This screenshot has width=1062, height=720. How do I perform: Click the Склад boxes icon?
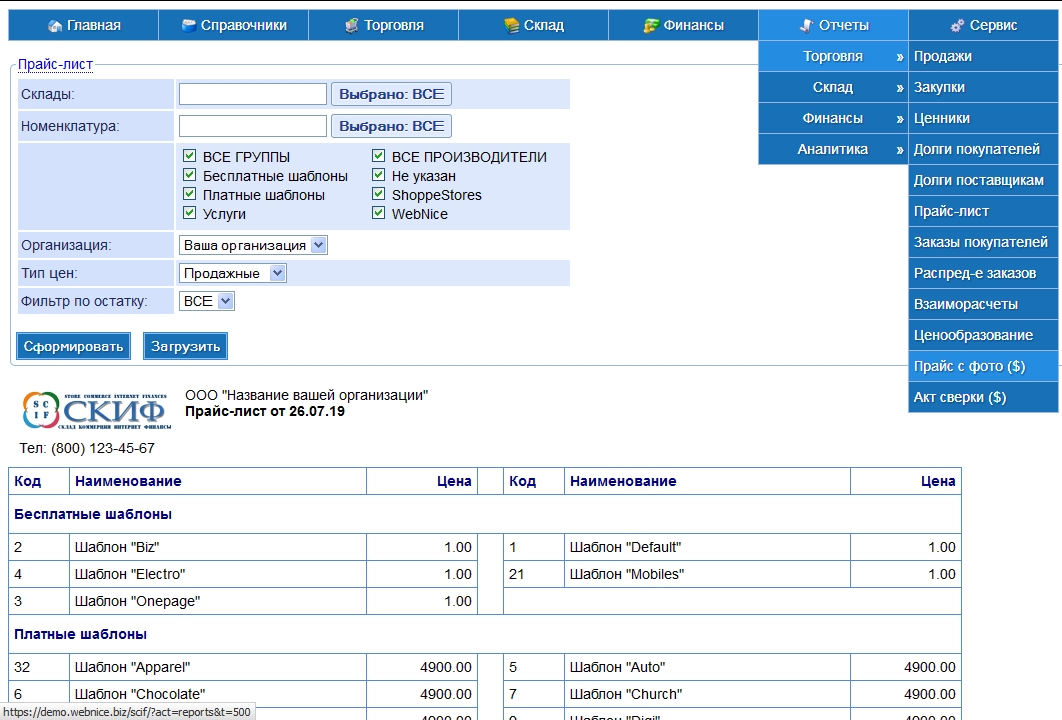pyautogui.click(x=511, y=26)
